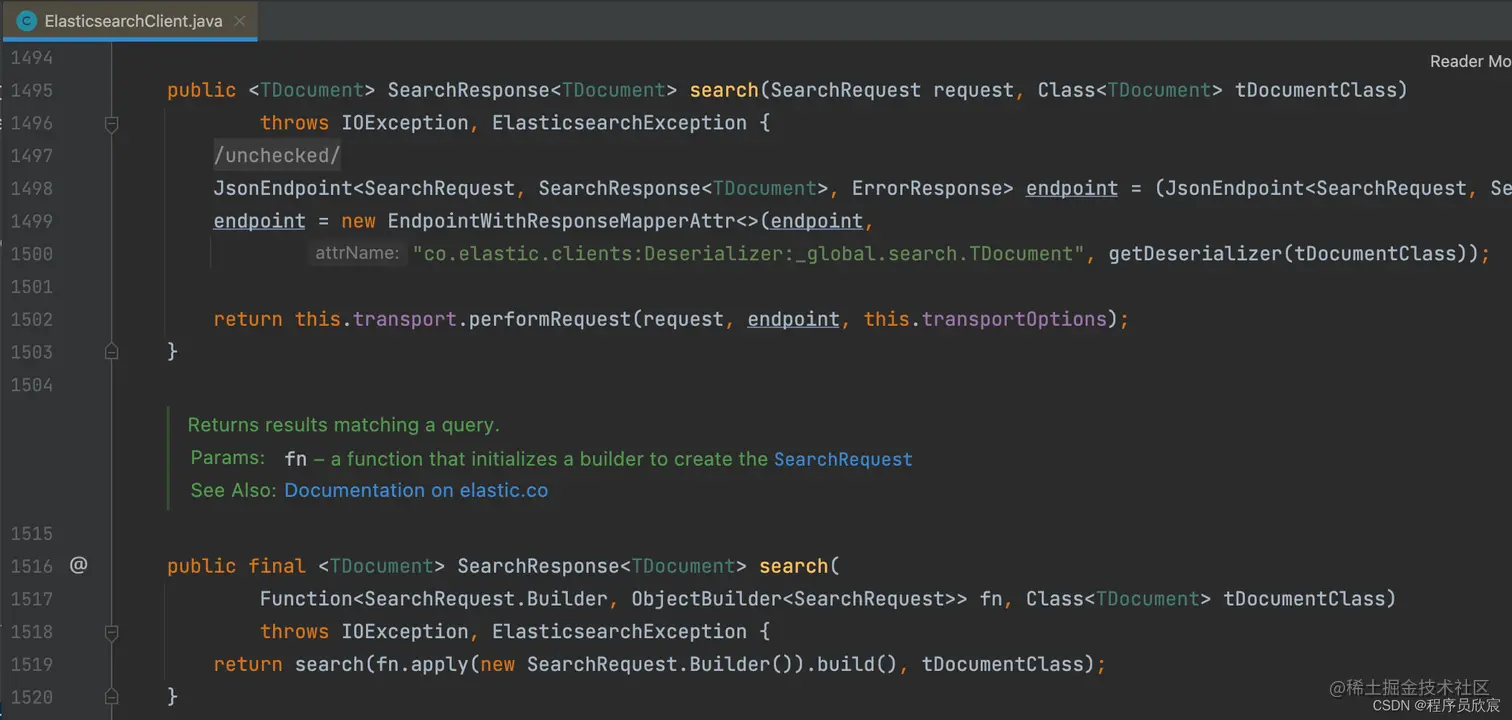Select the ElasticsearchClient.java tab
The width and height of the screenshot is (1512, 720).
(130, 21)
